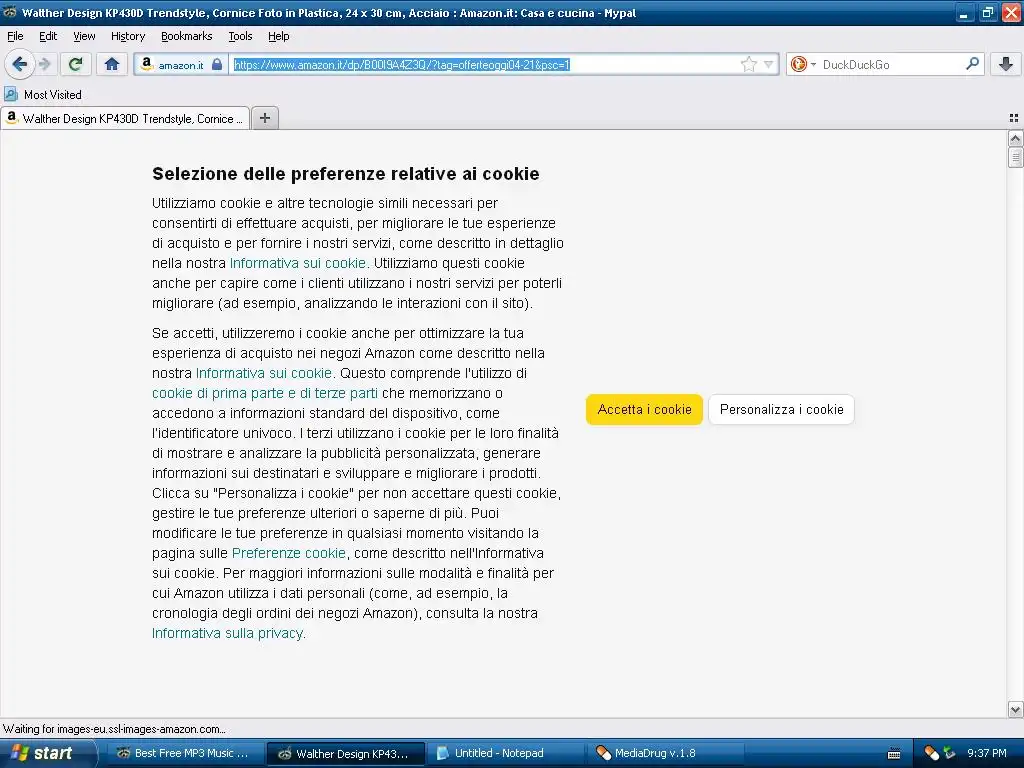Click the network connection tray icon
The width and height of the screenshot is (1024, 768).
tap(949, 753)
